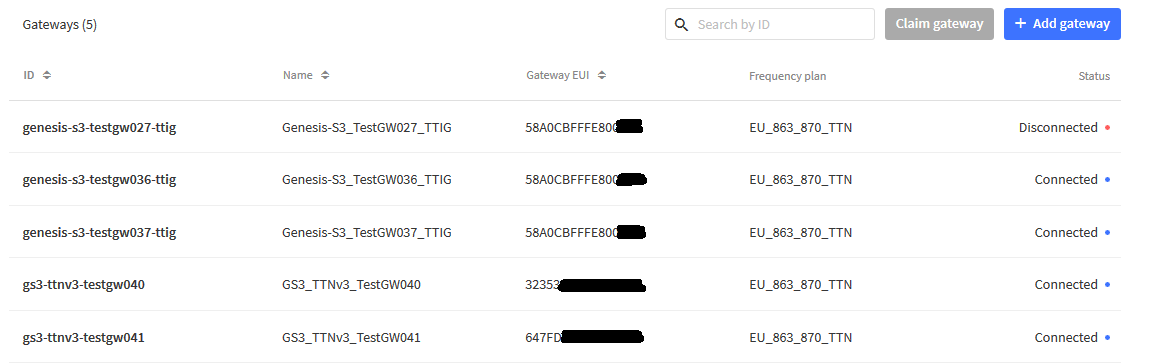
Task: Click the Status column header
Action: coord(1094,76)
